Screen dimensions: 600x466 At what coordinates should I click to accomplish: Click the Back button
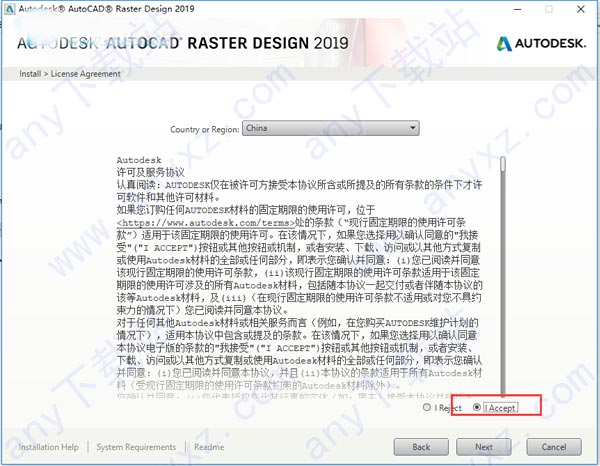click(421, 447)
